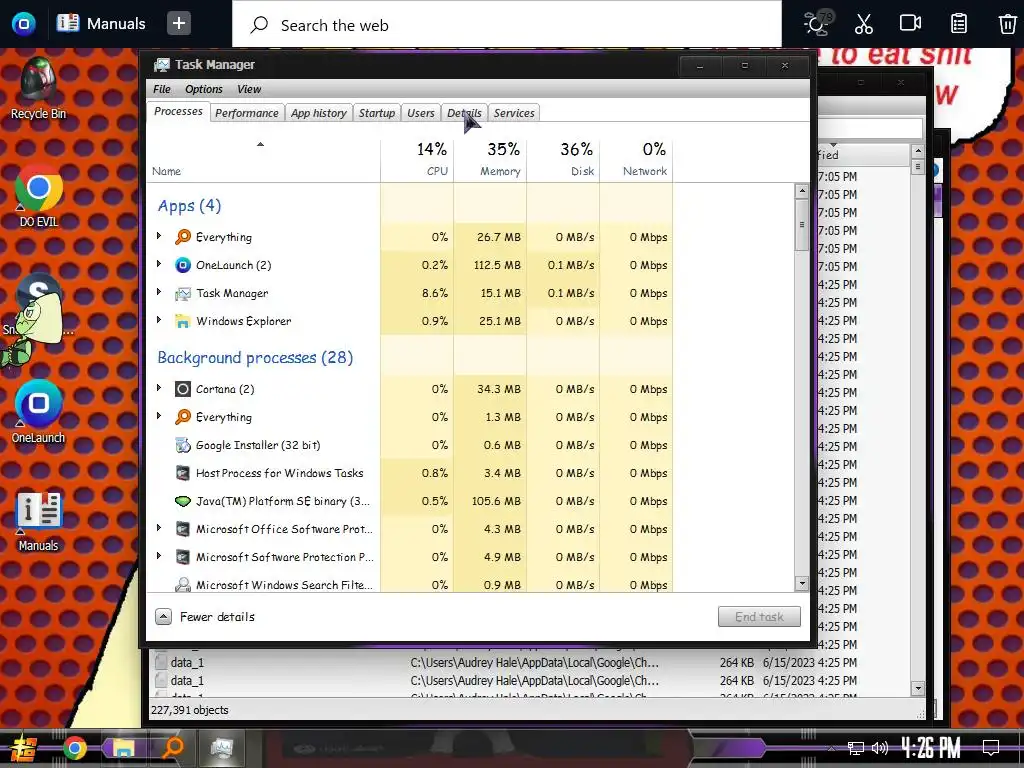Screen dimensions: 1024x768
Task: Expand the Task Manager process row
Action: 159,293
